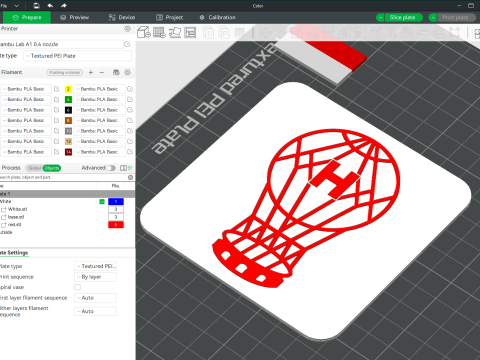Open Filament section gear settings icon
This screenshot has width=480, height=360.
(x=127, y=72)
